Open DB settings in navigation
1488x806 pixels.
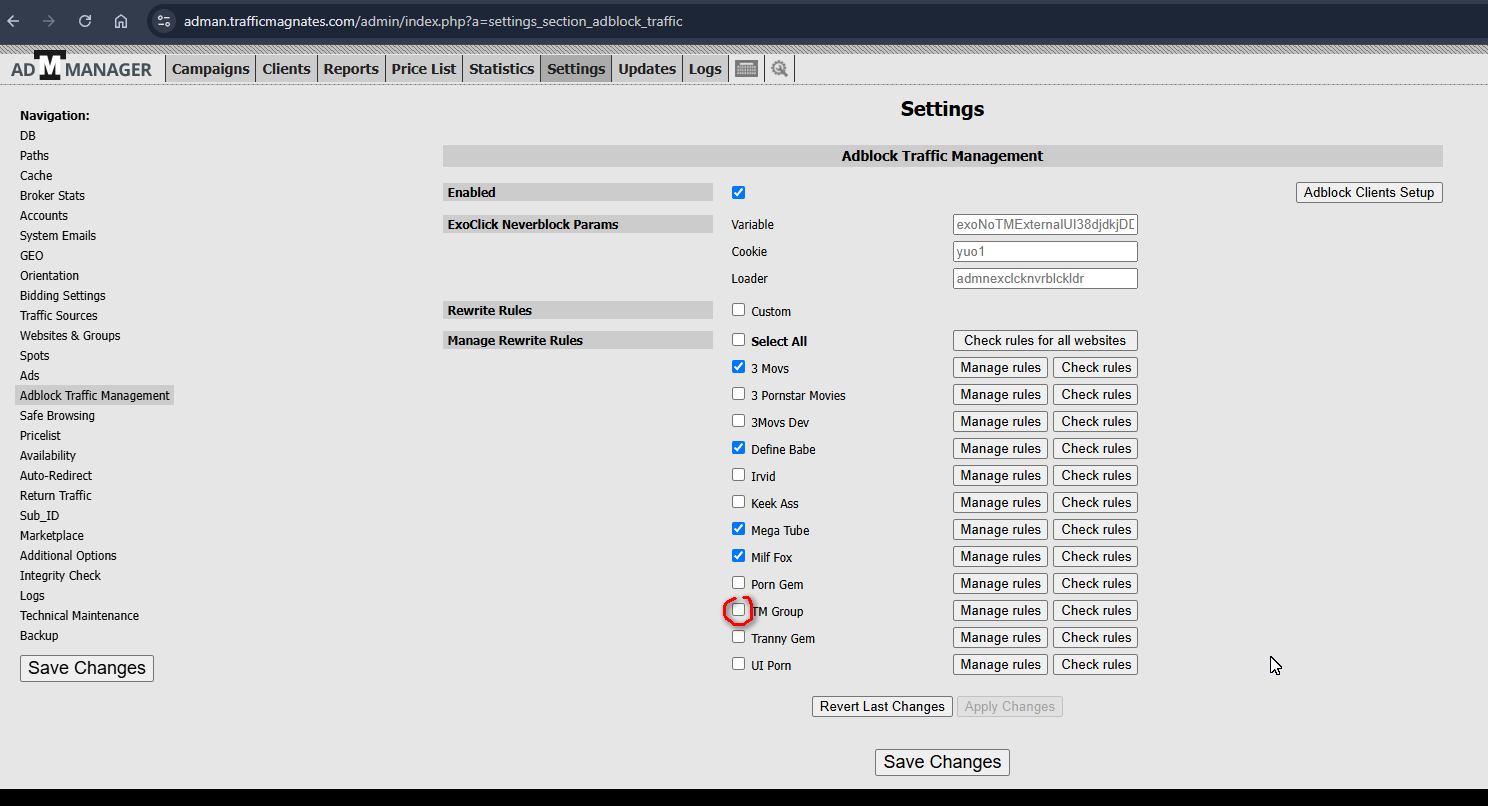point(28,135)
